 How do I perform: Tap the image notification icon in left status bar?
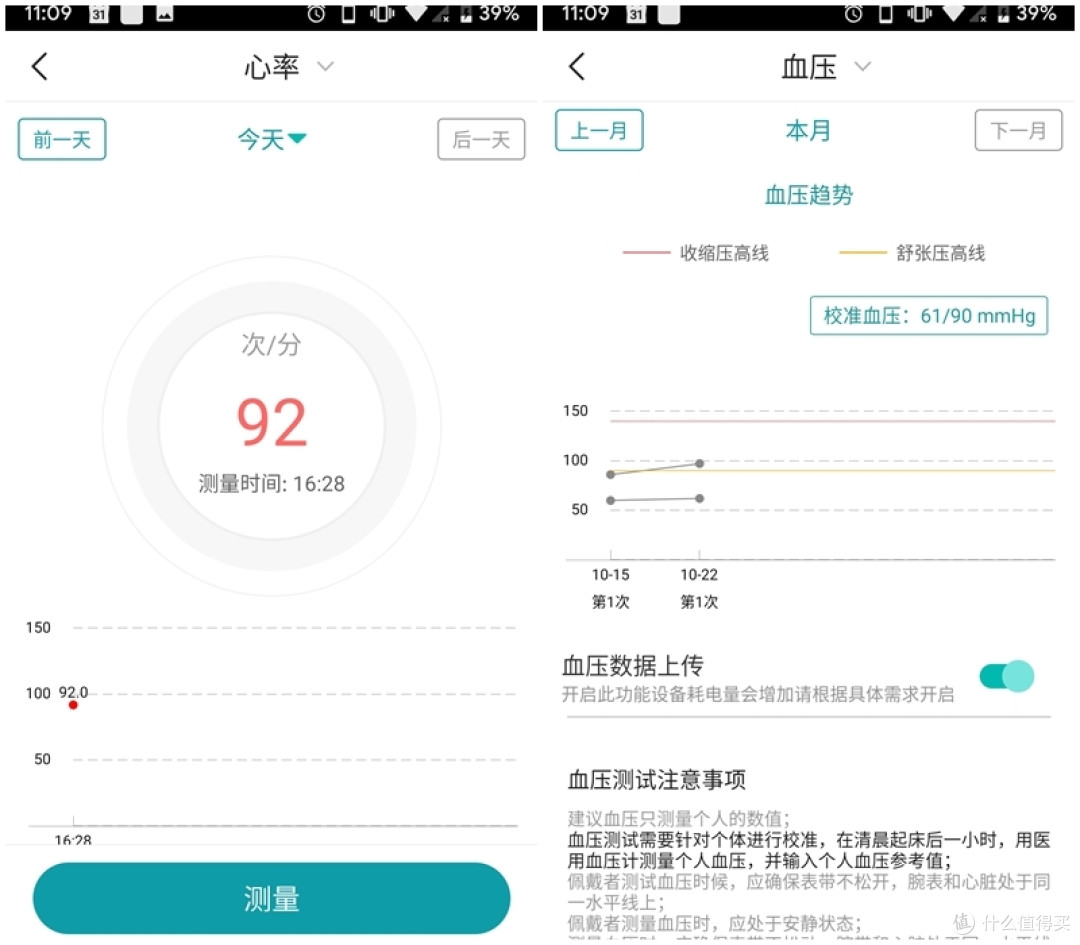tap(165, 14)
